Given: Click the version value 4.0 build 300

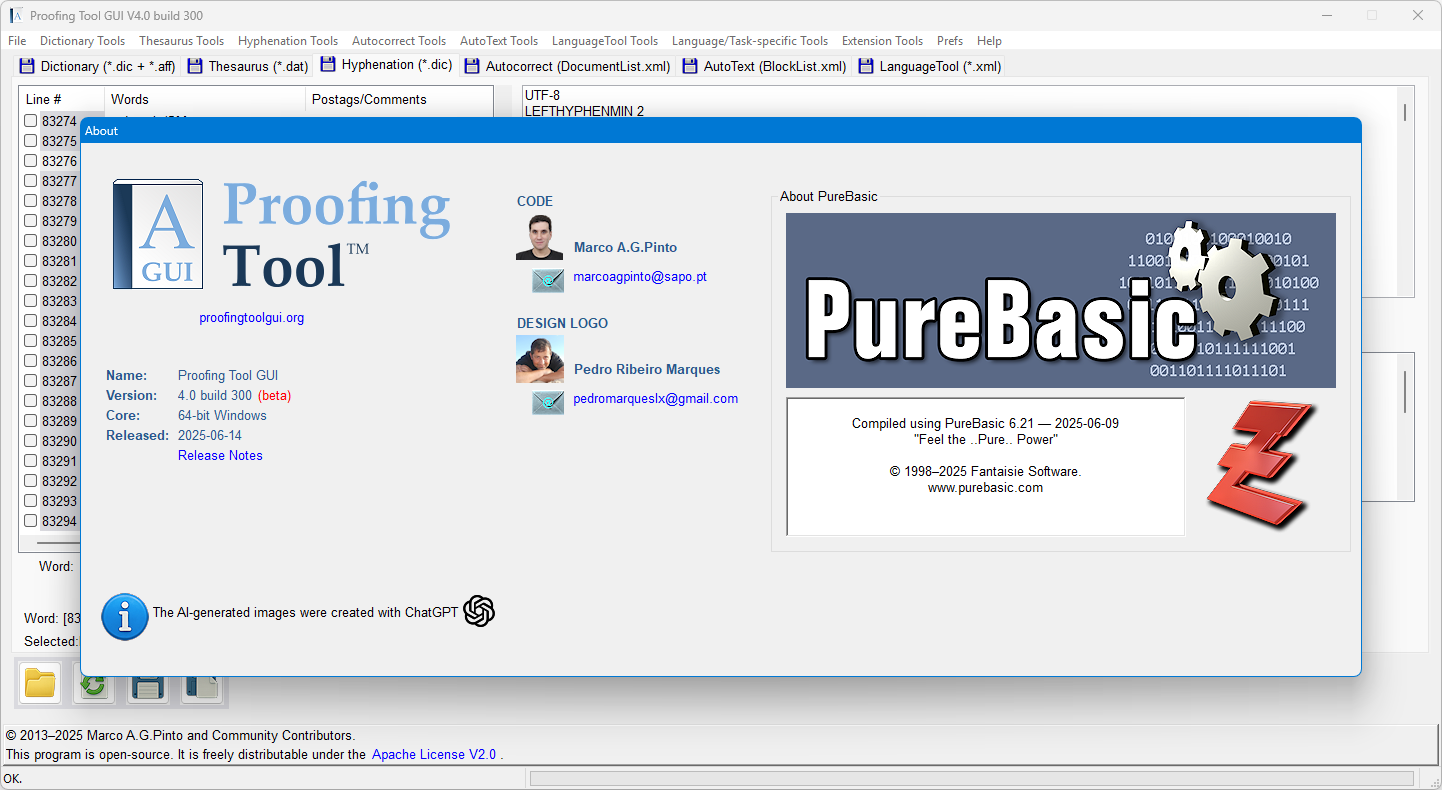Looking at the screenshot, I should (215, 395).
